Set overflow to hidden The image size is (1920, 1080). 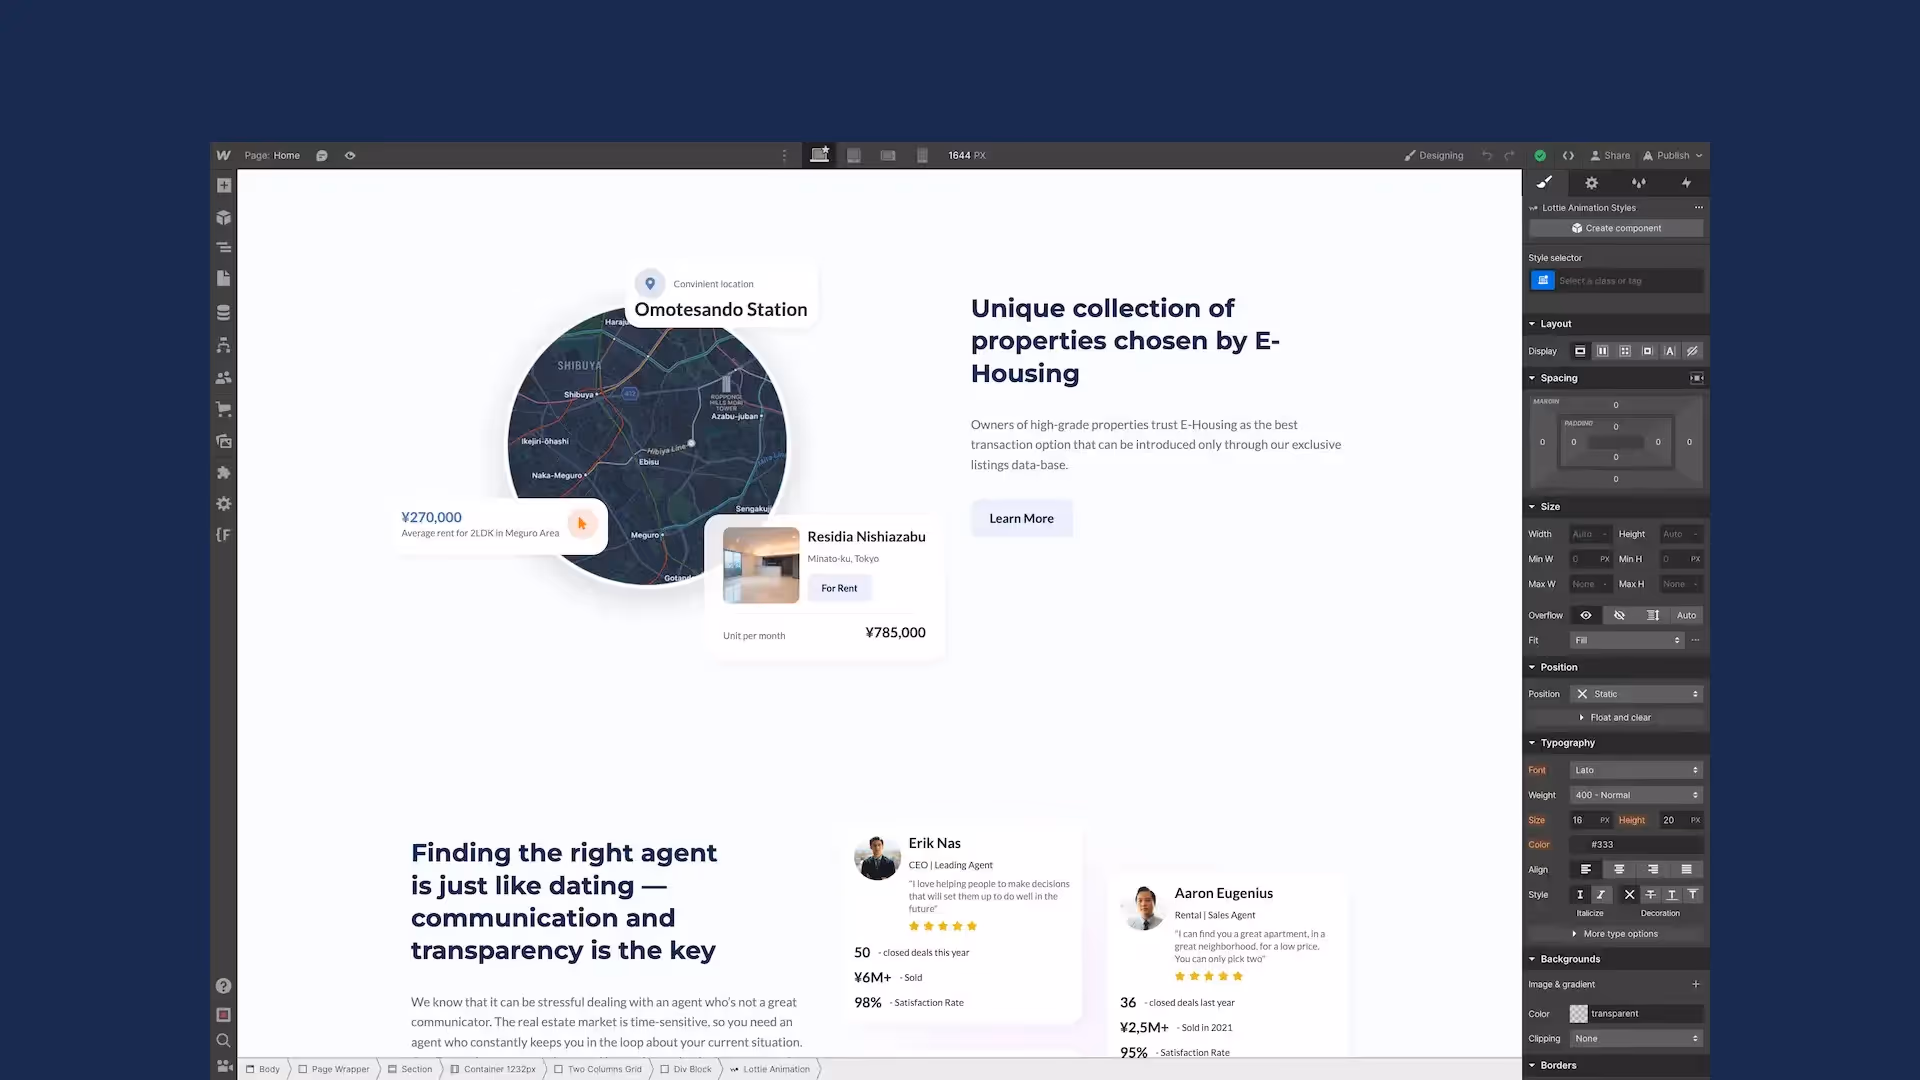coord(1619,615)
